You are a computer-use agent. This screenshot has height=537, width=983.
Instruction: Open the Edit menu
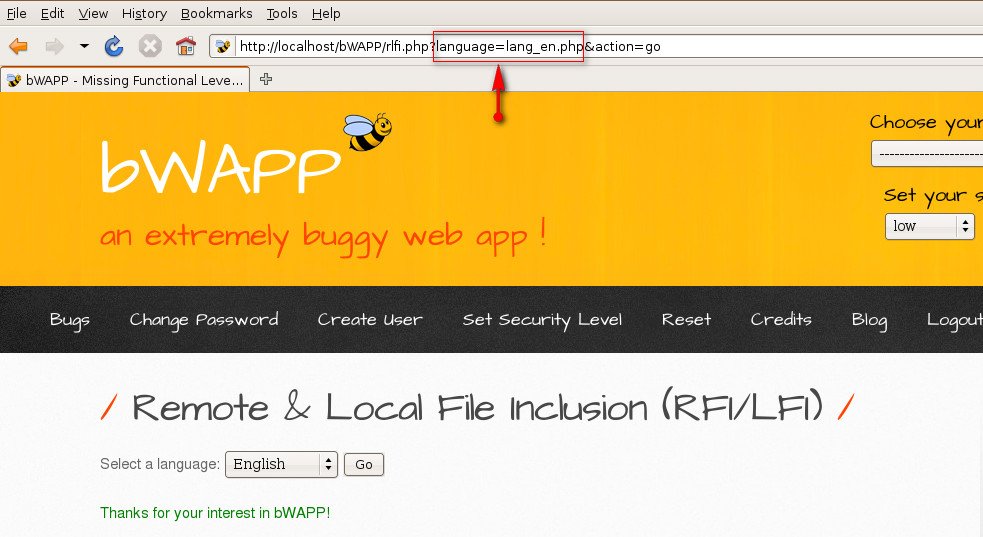[x=52, y=13]
